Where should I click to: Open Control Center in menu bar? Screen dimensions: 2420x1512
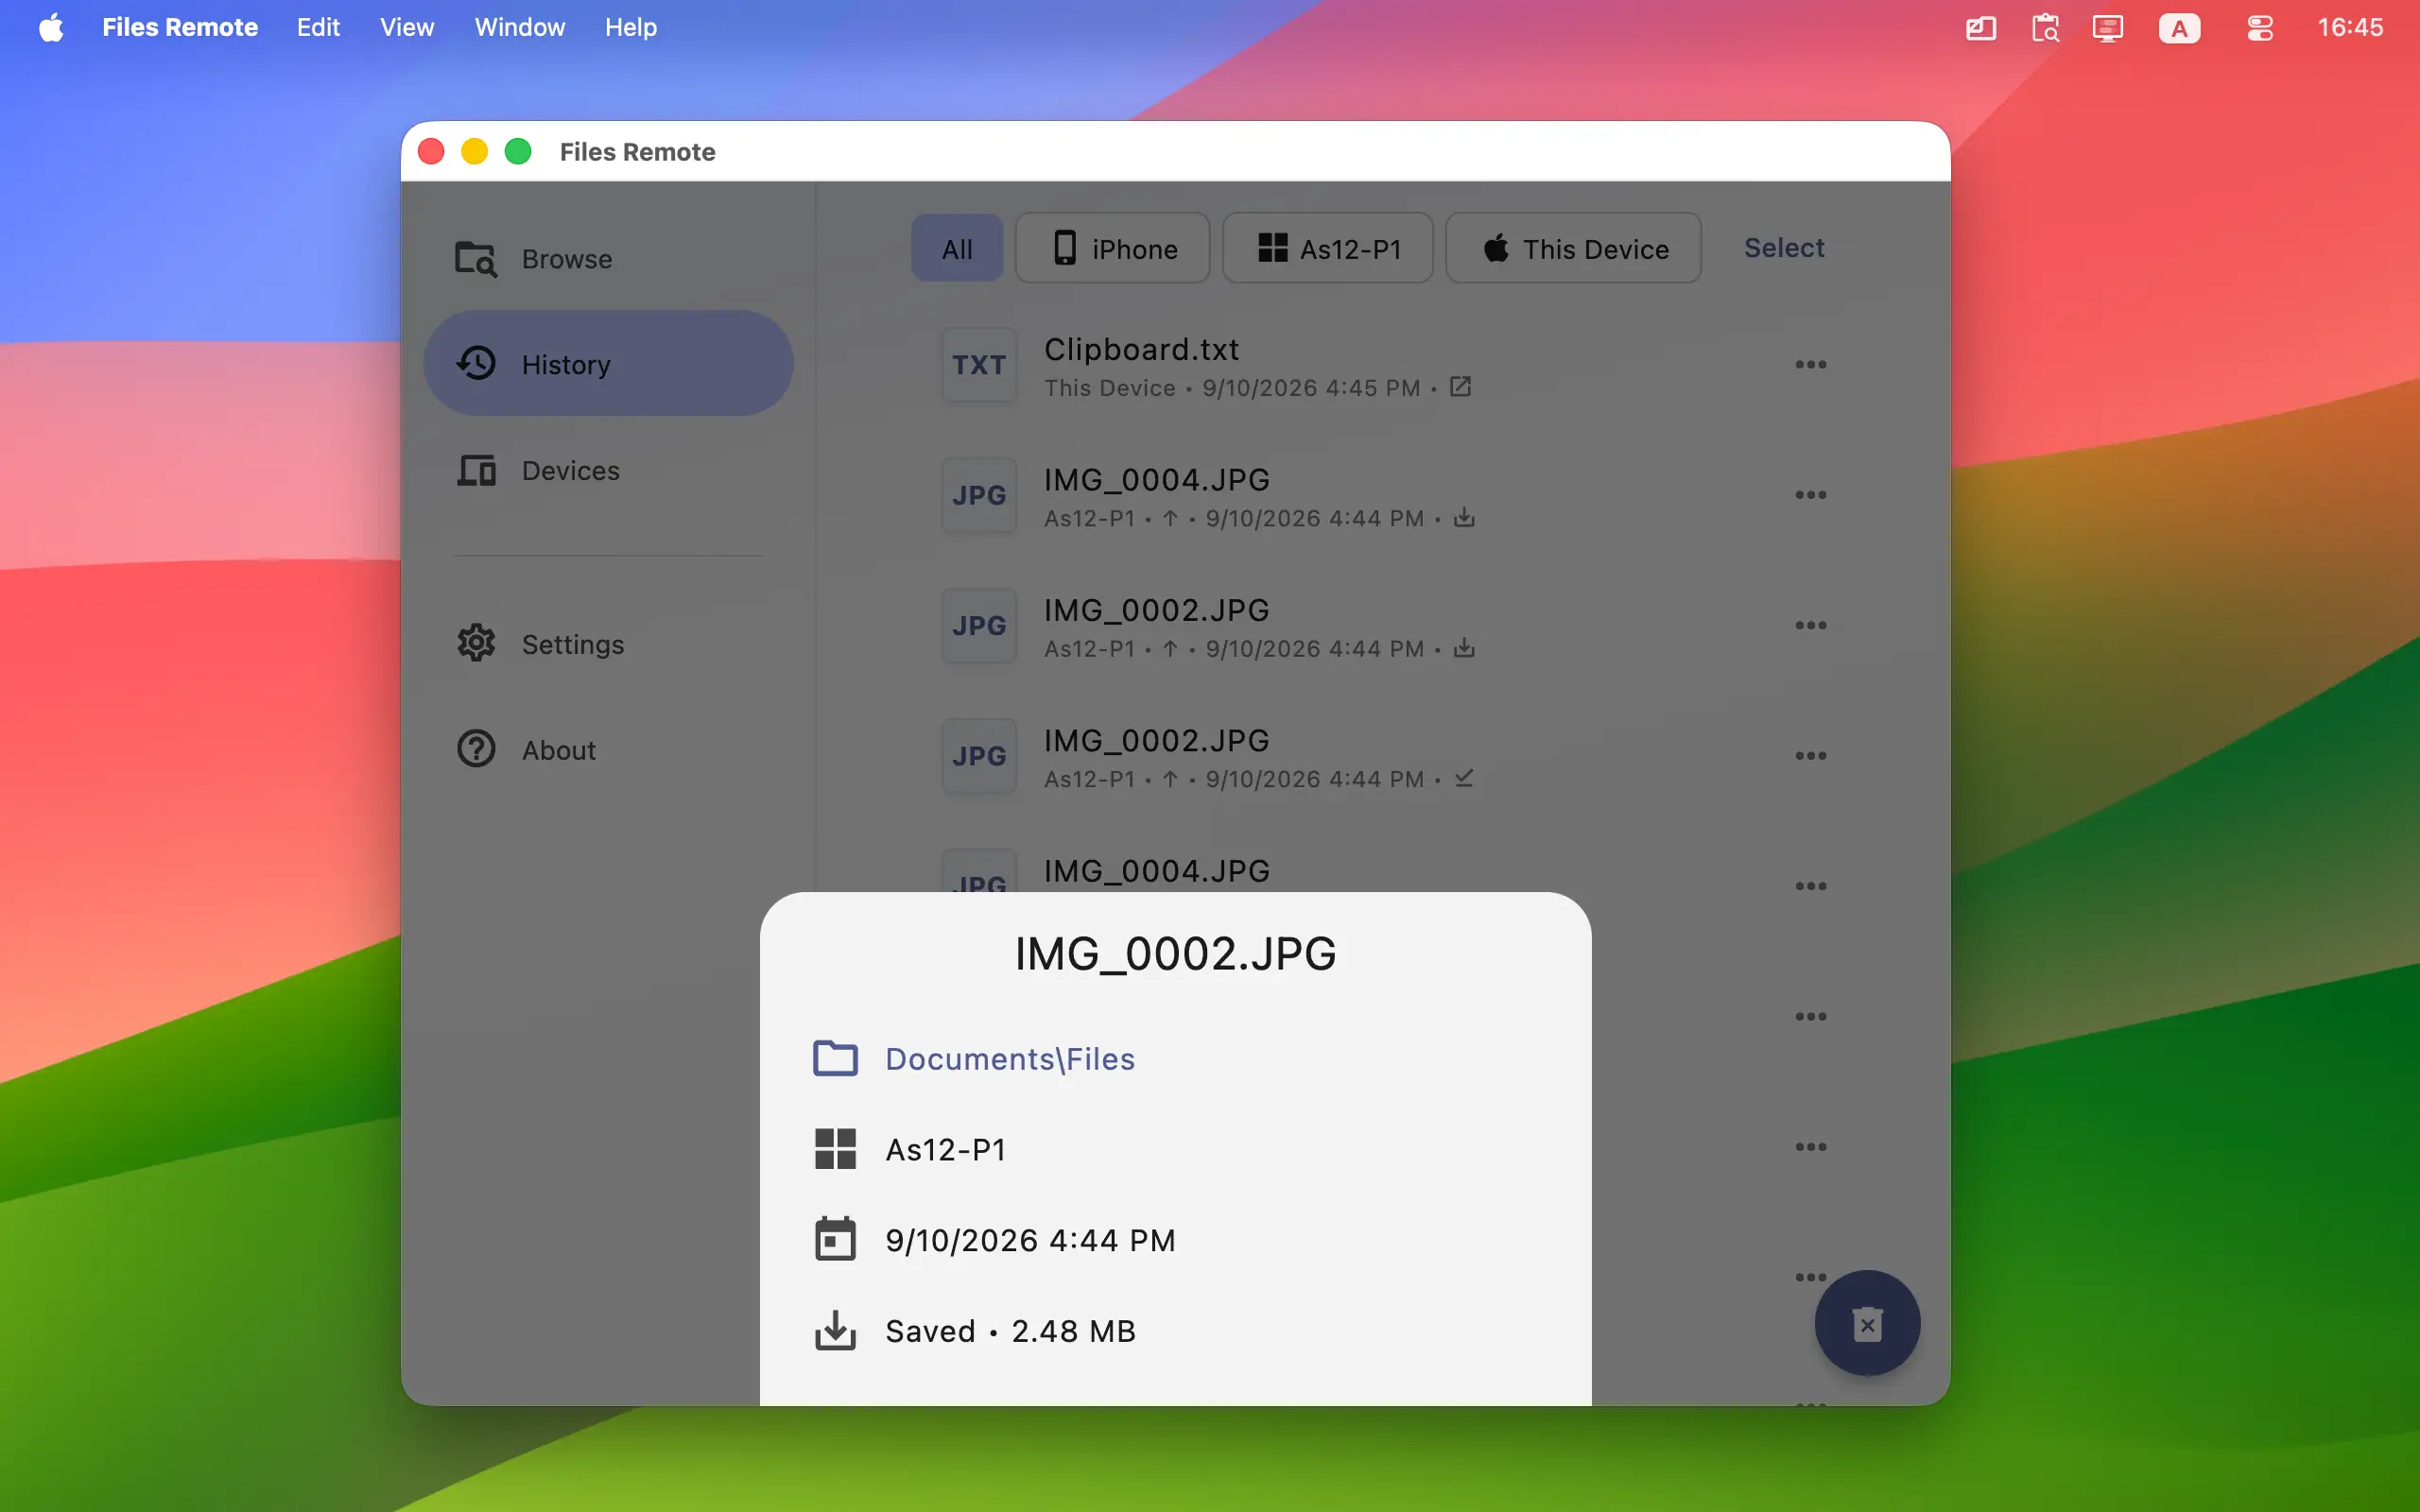click(2260, 27)
